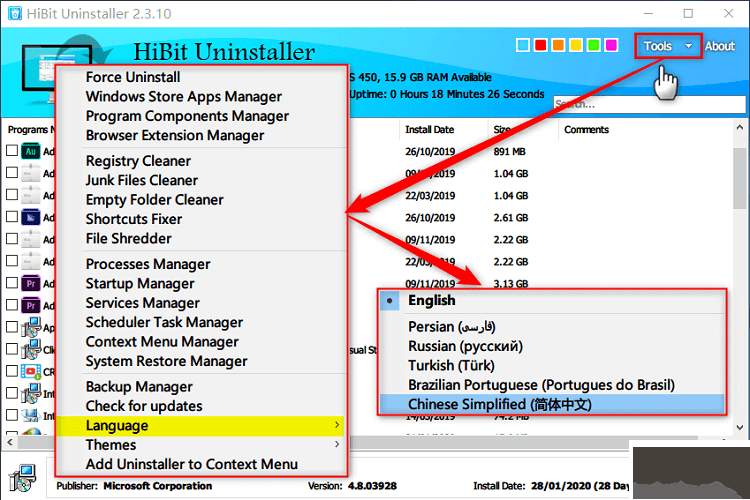Expand the Themes submenu

(x=201, y=445)
